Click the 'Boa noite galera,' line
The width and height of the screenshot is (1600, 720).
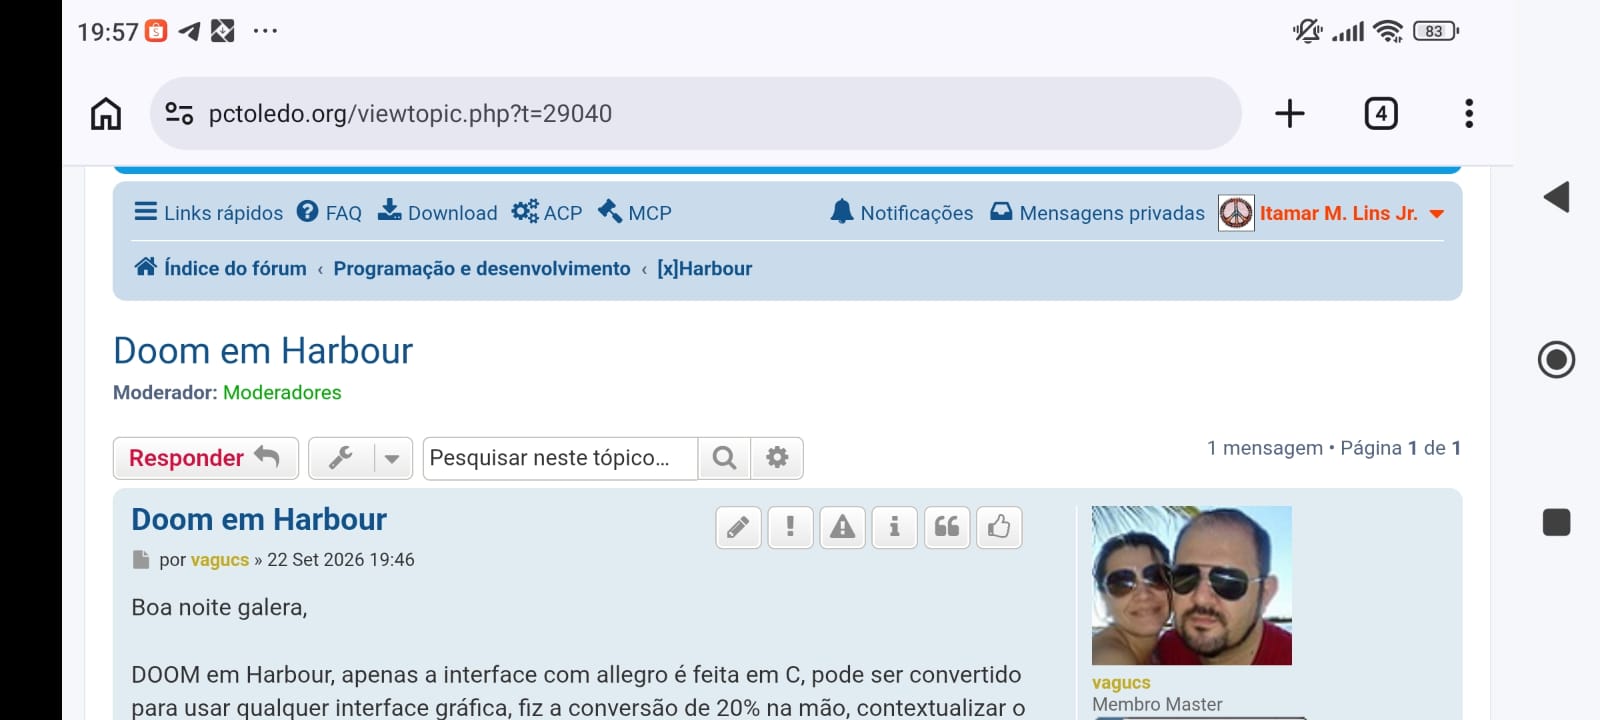coord(219,607)
